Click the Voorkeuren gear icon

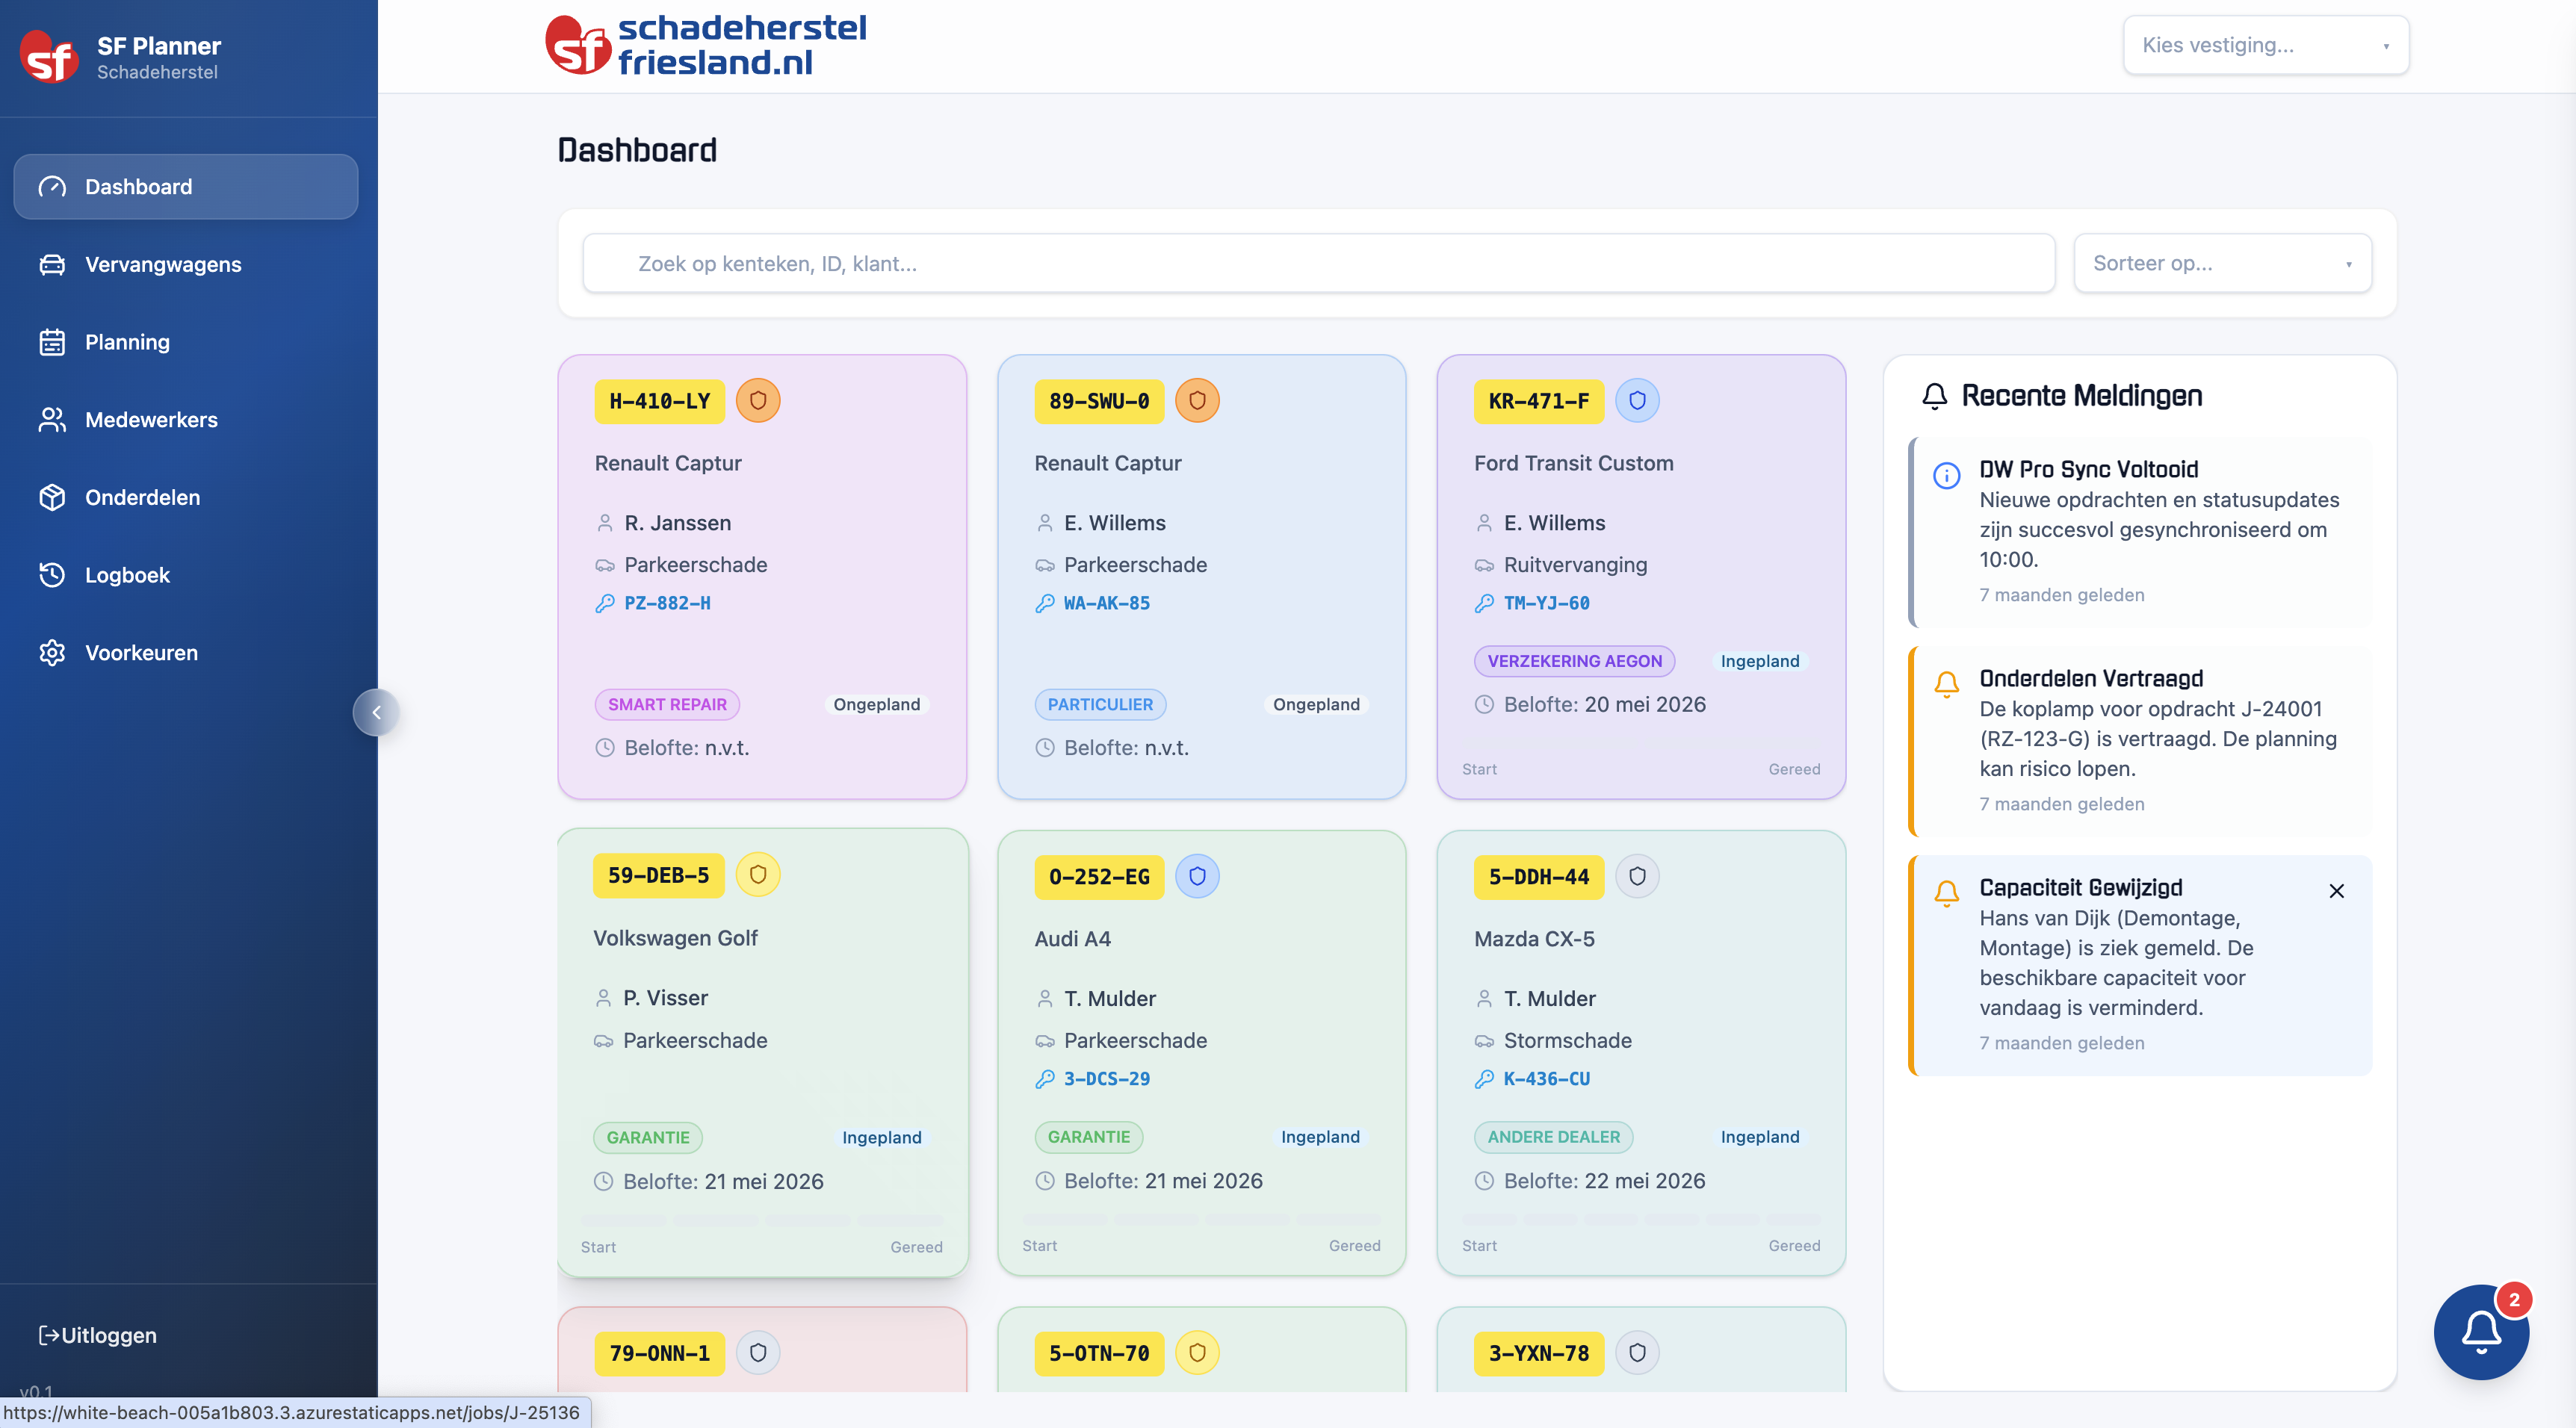(52, 653)
